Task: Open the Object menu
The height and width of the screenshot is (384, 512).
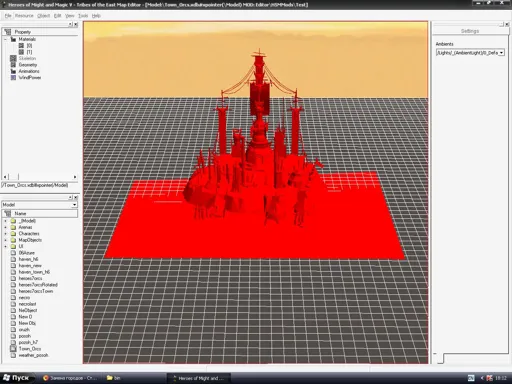Action: [43, 16]
